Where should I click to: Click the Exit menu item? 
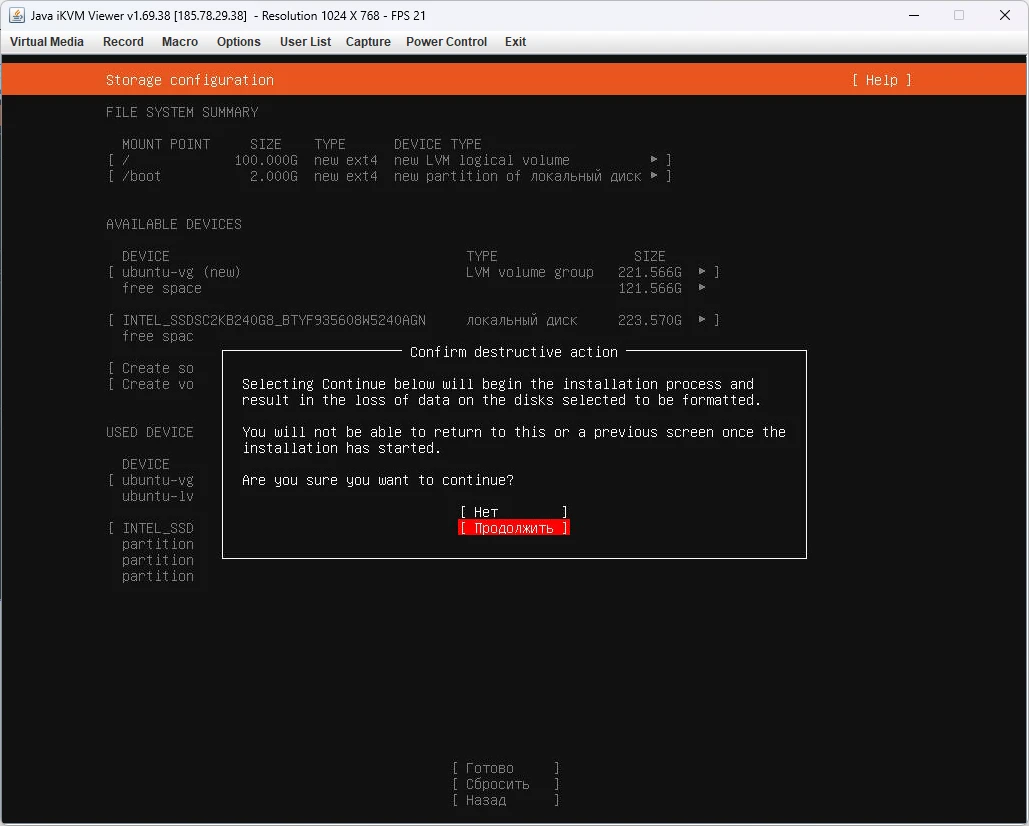[515, 42]
